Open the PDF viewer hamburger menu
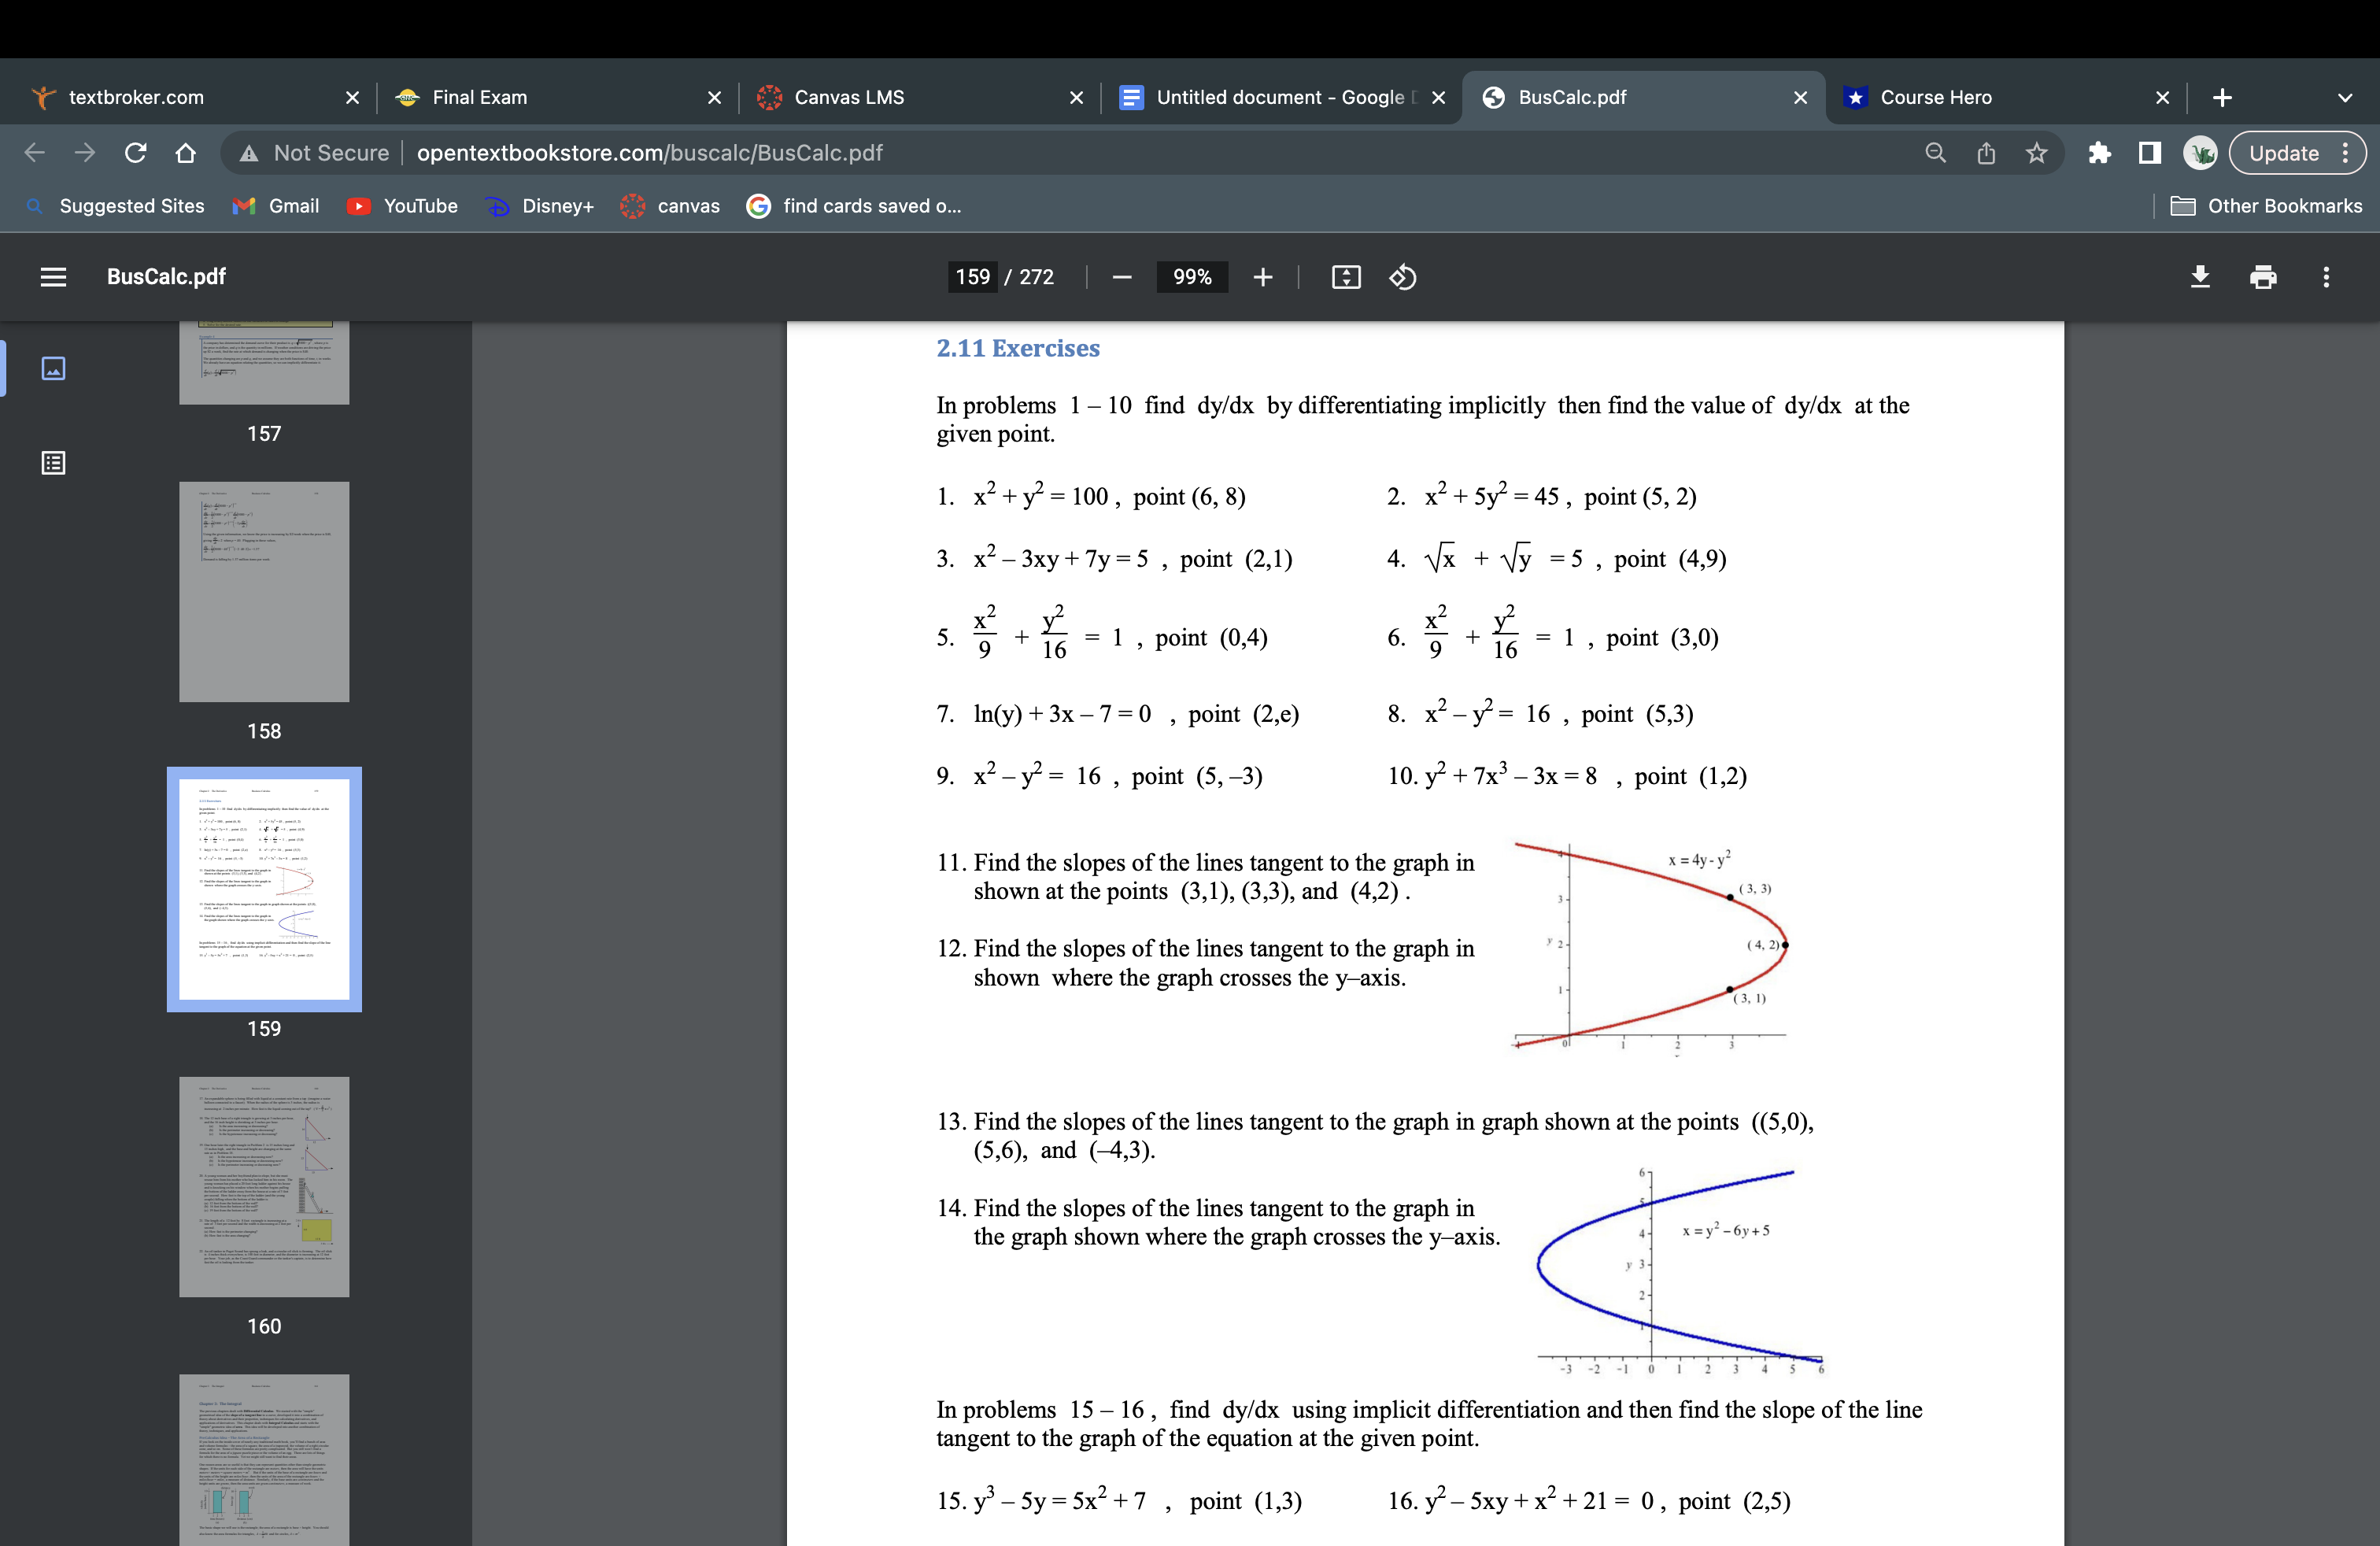2380x1546 pixels. click(x=53, y=277)
